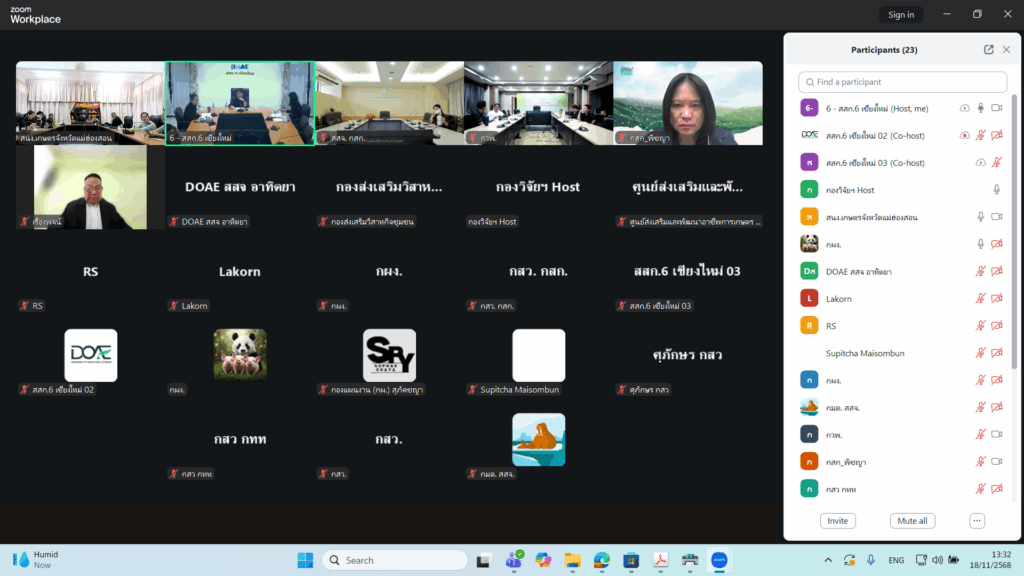Open Microsoft Teams from taskbar
The width and height of the screenshot is (1024, 576).
pyautogui.click(x=516, y=560)
